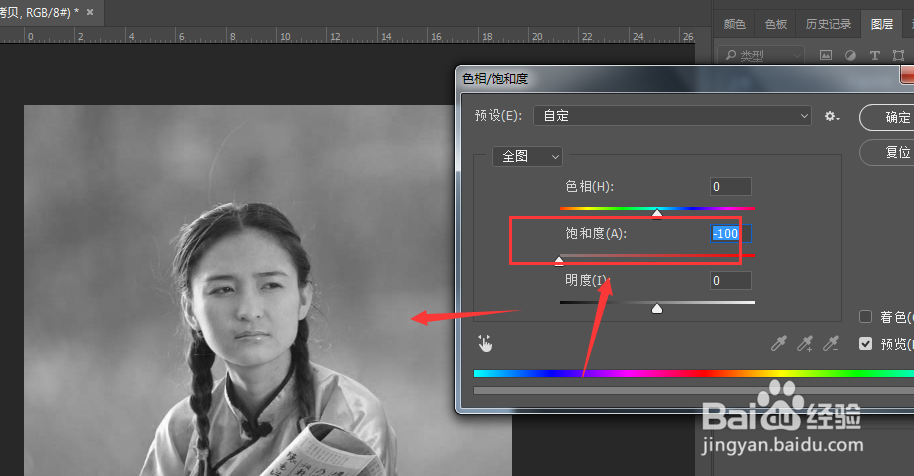The height and width of the screenshot is (476, 914).
Task: Open the 历史记录 panel tab
Action: [x=828, y=24]
